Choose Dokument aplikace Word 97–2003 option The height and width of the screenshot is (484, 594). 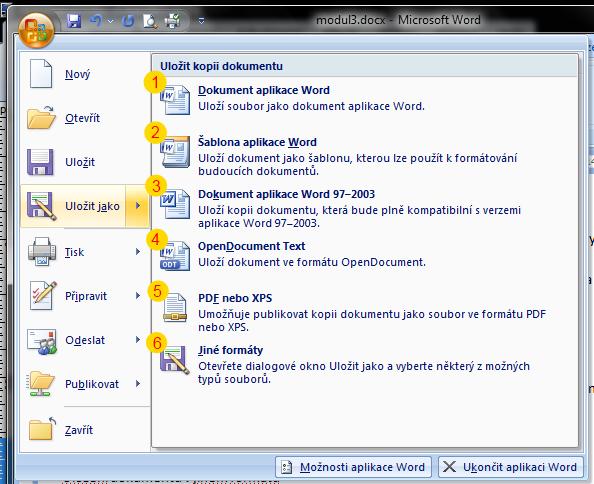(286, 194)
